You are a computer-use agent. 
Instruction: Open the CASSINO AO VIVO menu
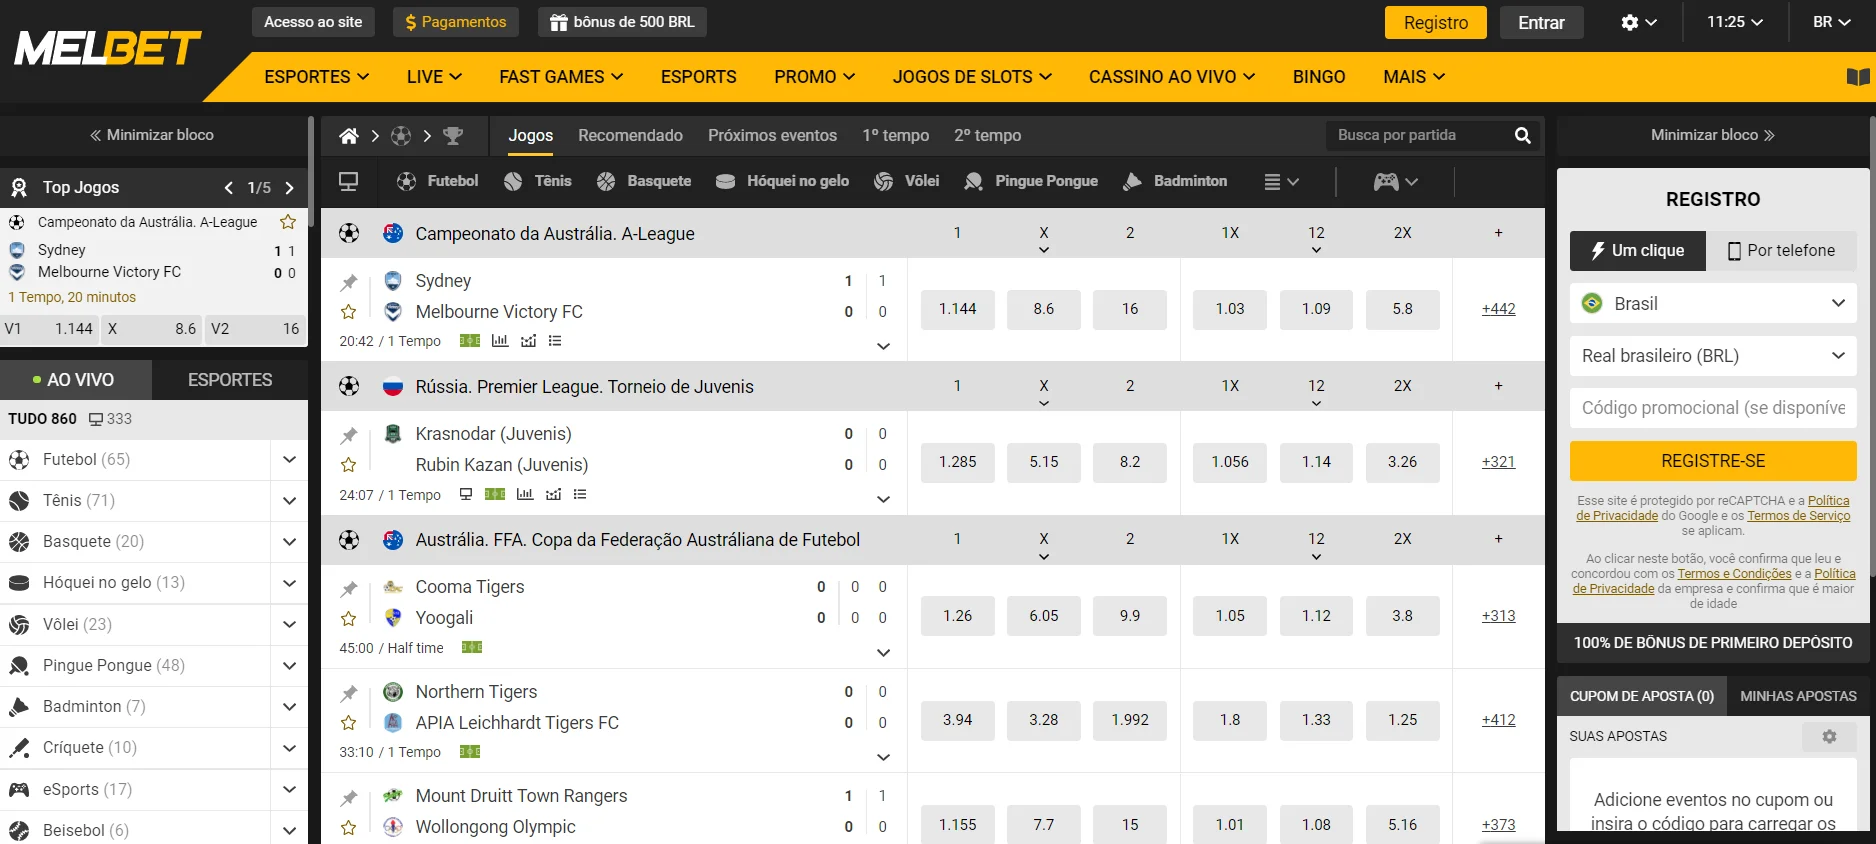pyautogui.click(x=1172, y=77)
